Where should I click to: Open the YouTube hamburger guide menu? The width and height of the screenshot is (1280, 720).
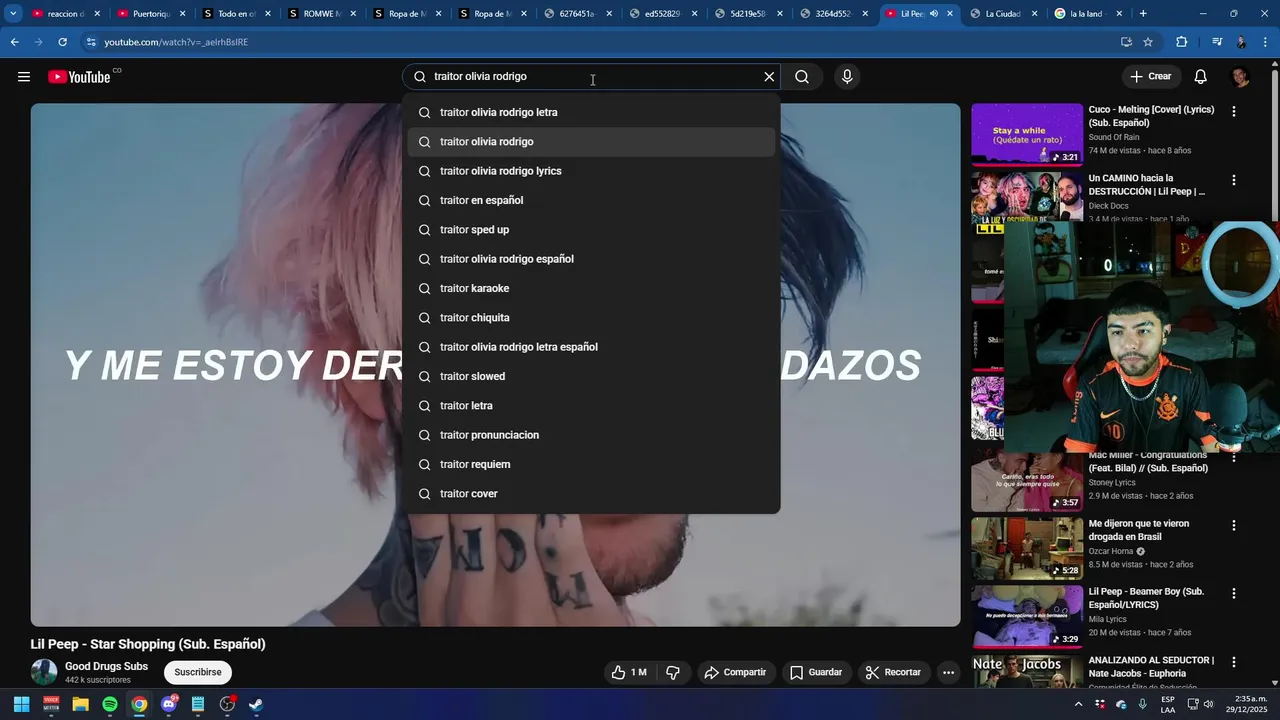coord(24,77)
